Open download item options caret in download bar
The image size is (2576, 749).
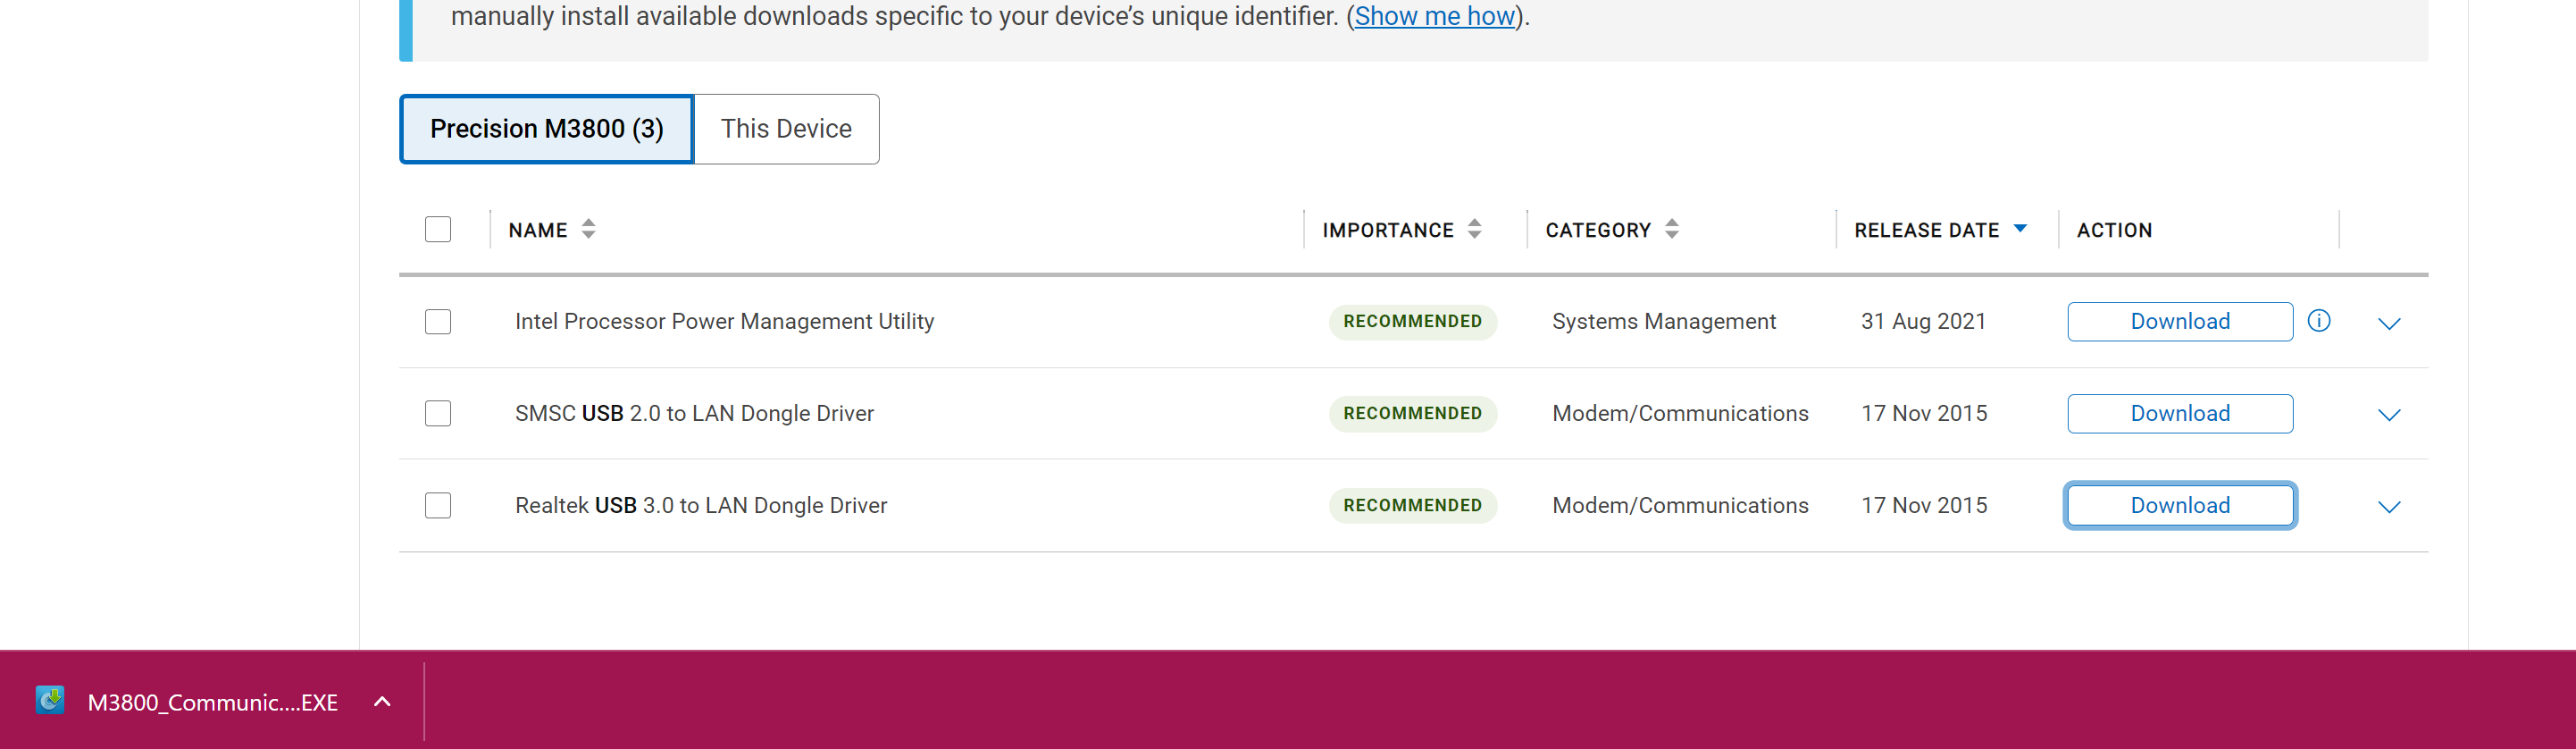382,702
